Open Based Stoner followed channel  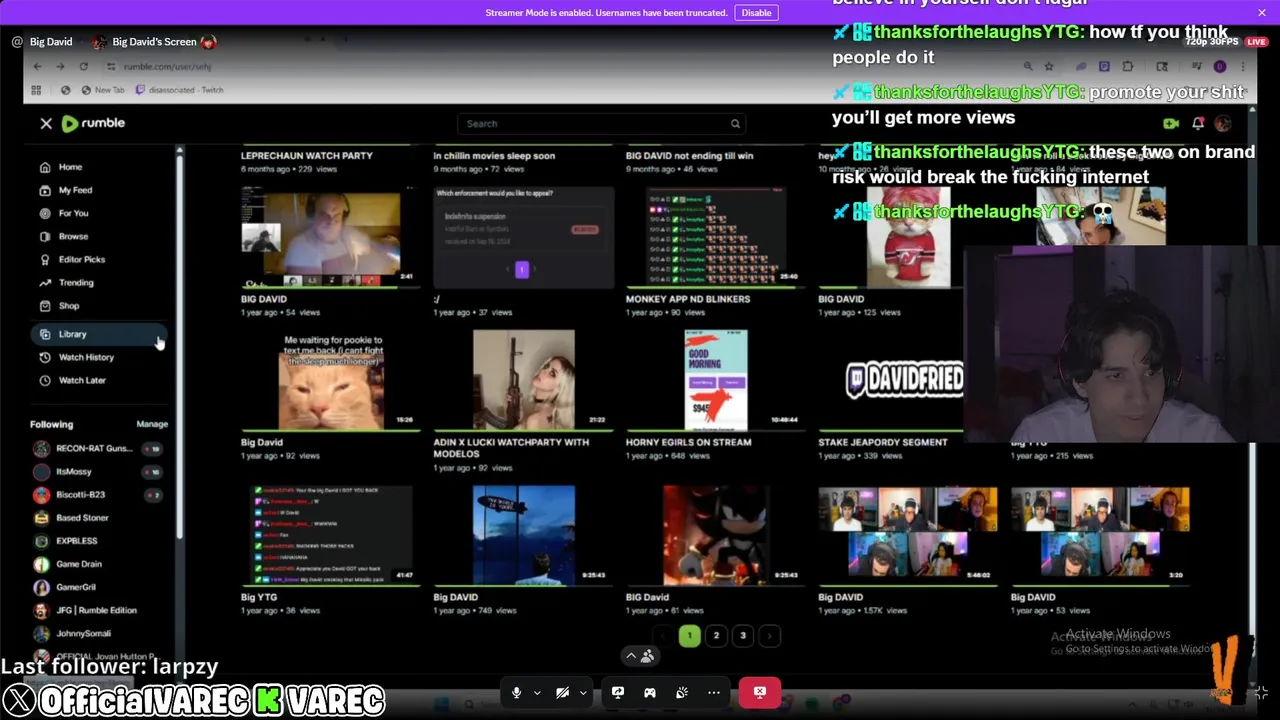click(x=82, y=518)
